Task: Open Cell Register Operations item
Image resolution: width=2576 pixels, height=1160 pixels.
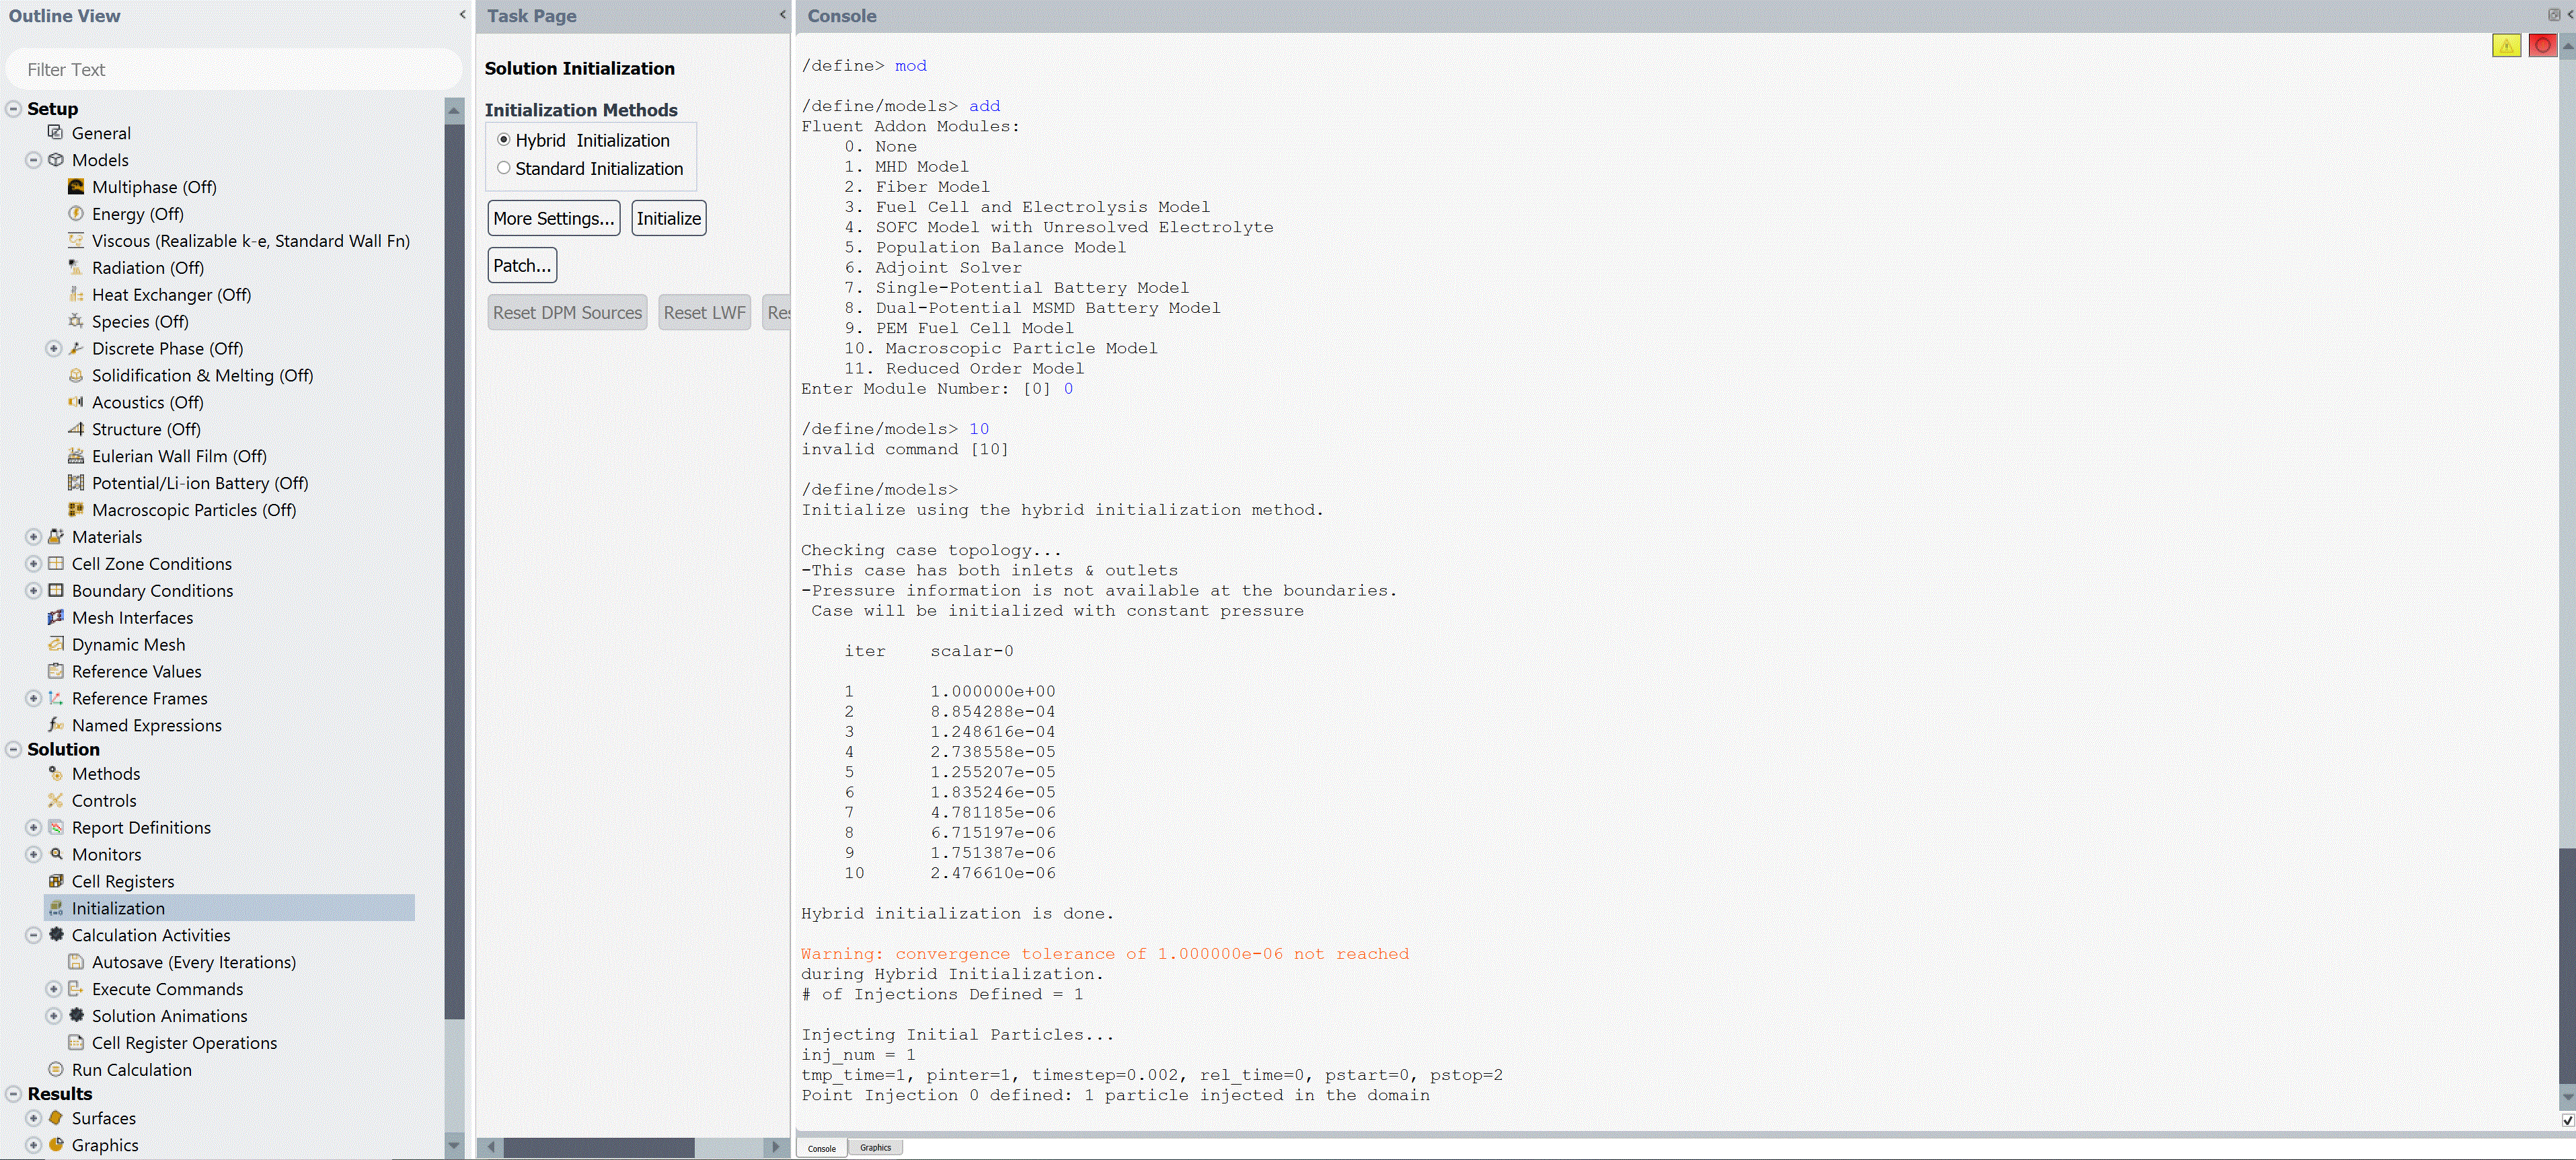Action: [184, 1043]
